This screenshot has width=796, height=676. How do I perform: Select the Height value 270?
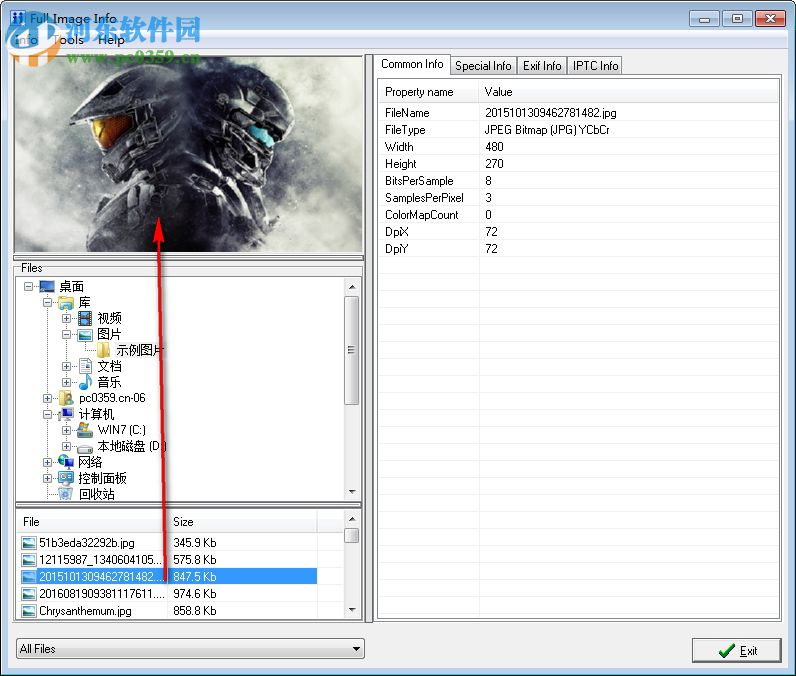point(494,163)
